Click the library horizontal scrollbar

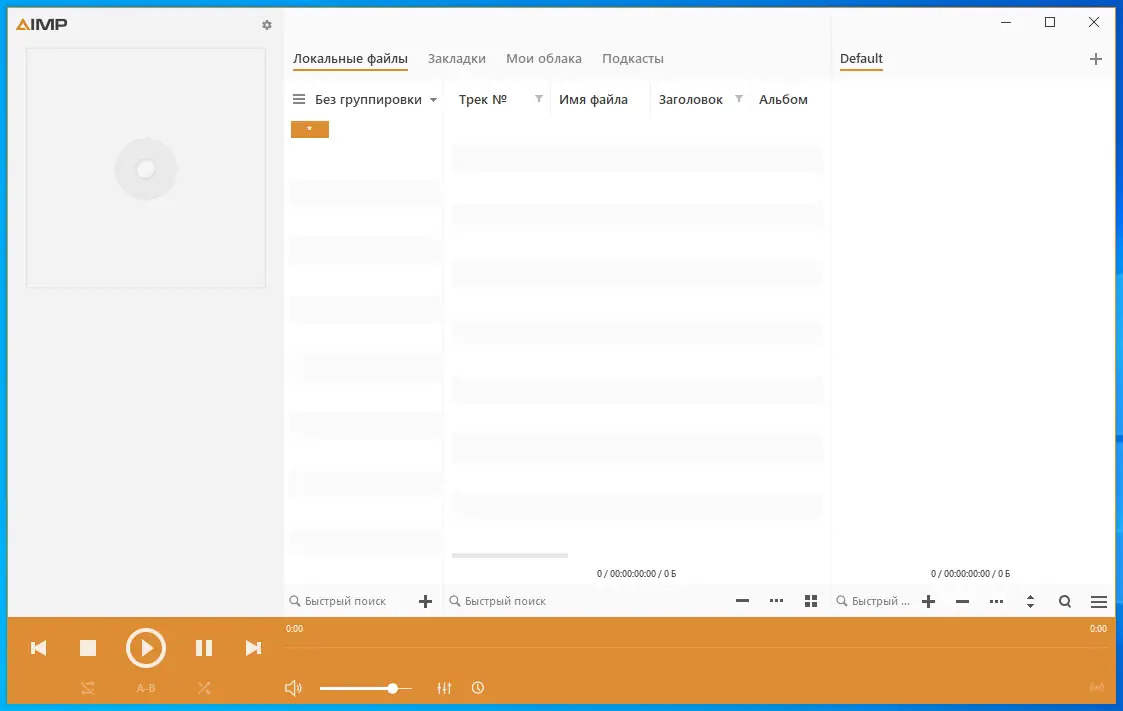click(510, 555)
